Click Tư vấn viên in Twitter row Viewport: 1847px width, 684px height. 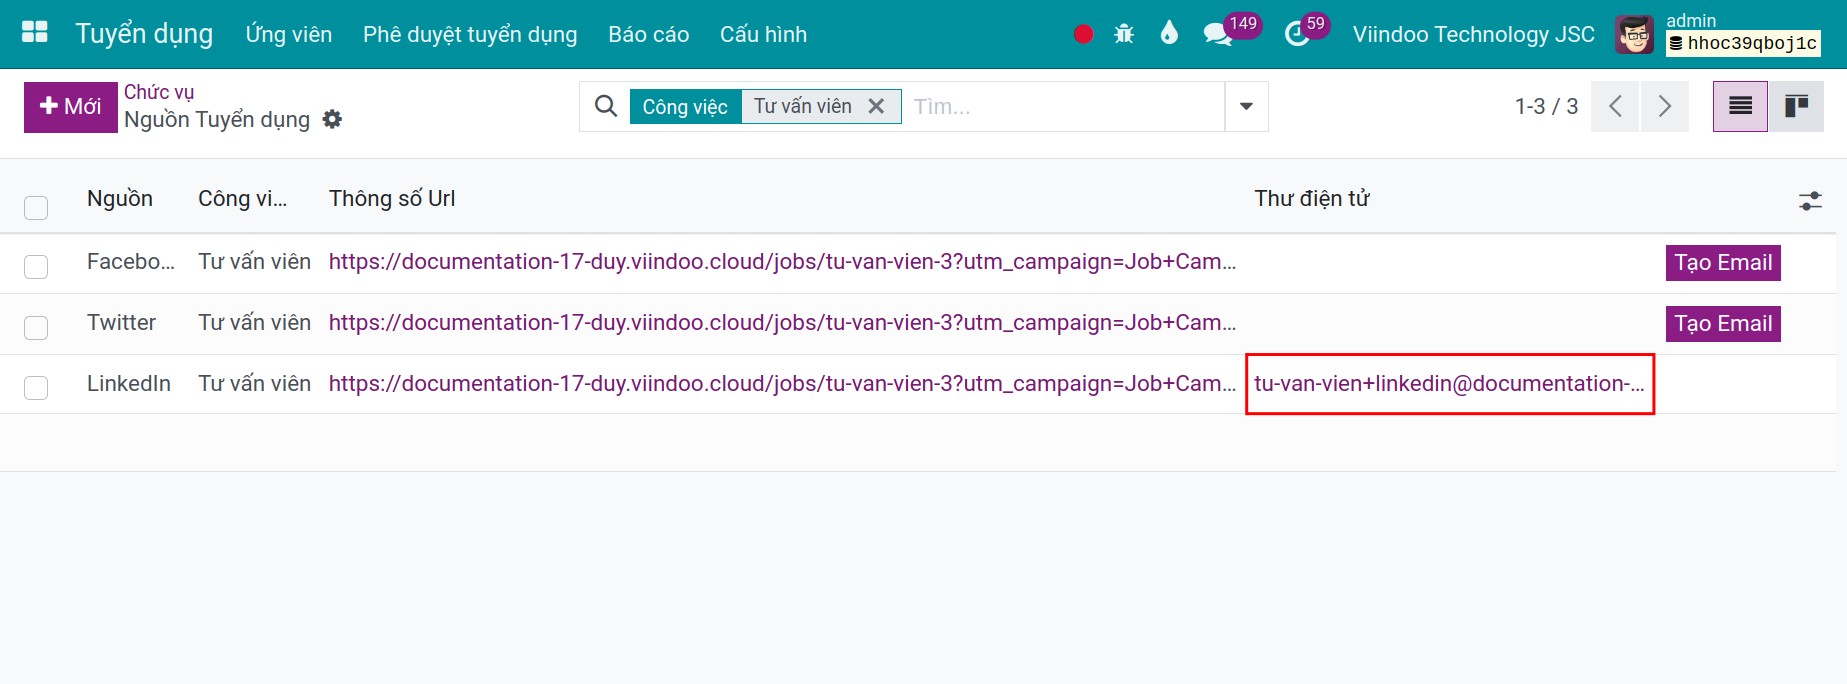pyautogui.click(x=254, y=323)
